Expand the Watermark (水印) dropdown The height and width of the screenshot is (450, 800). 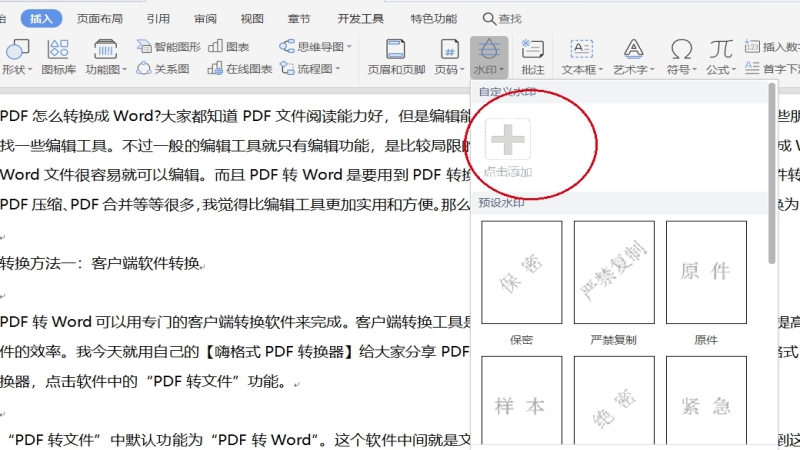489,70
